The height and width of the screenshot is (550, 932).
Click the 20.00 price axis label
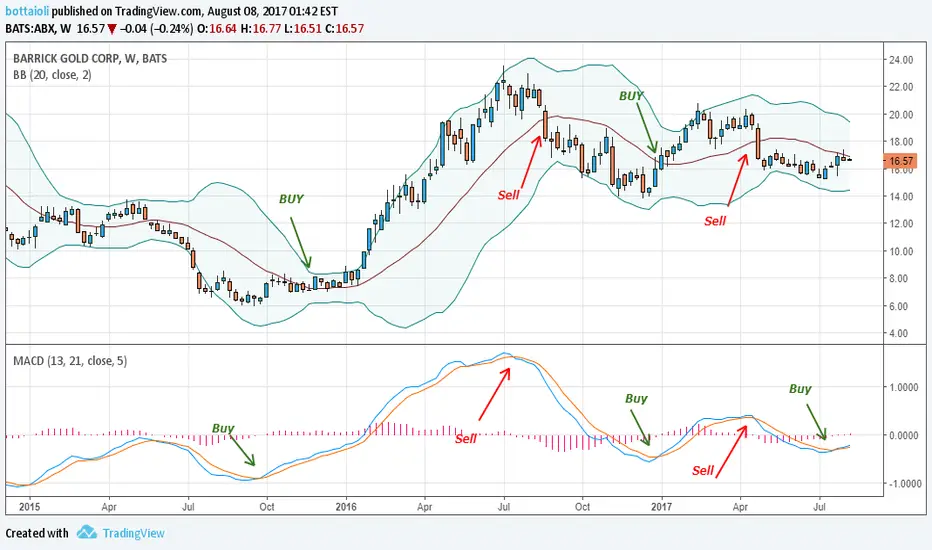901,115
